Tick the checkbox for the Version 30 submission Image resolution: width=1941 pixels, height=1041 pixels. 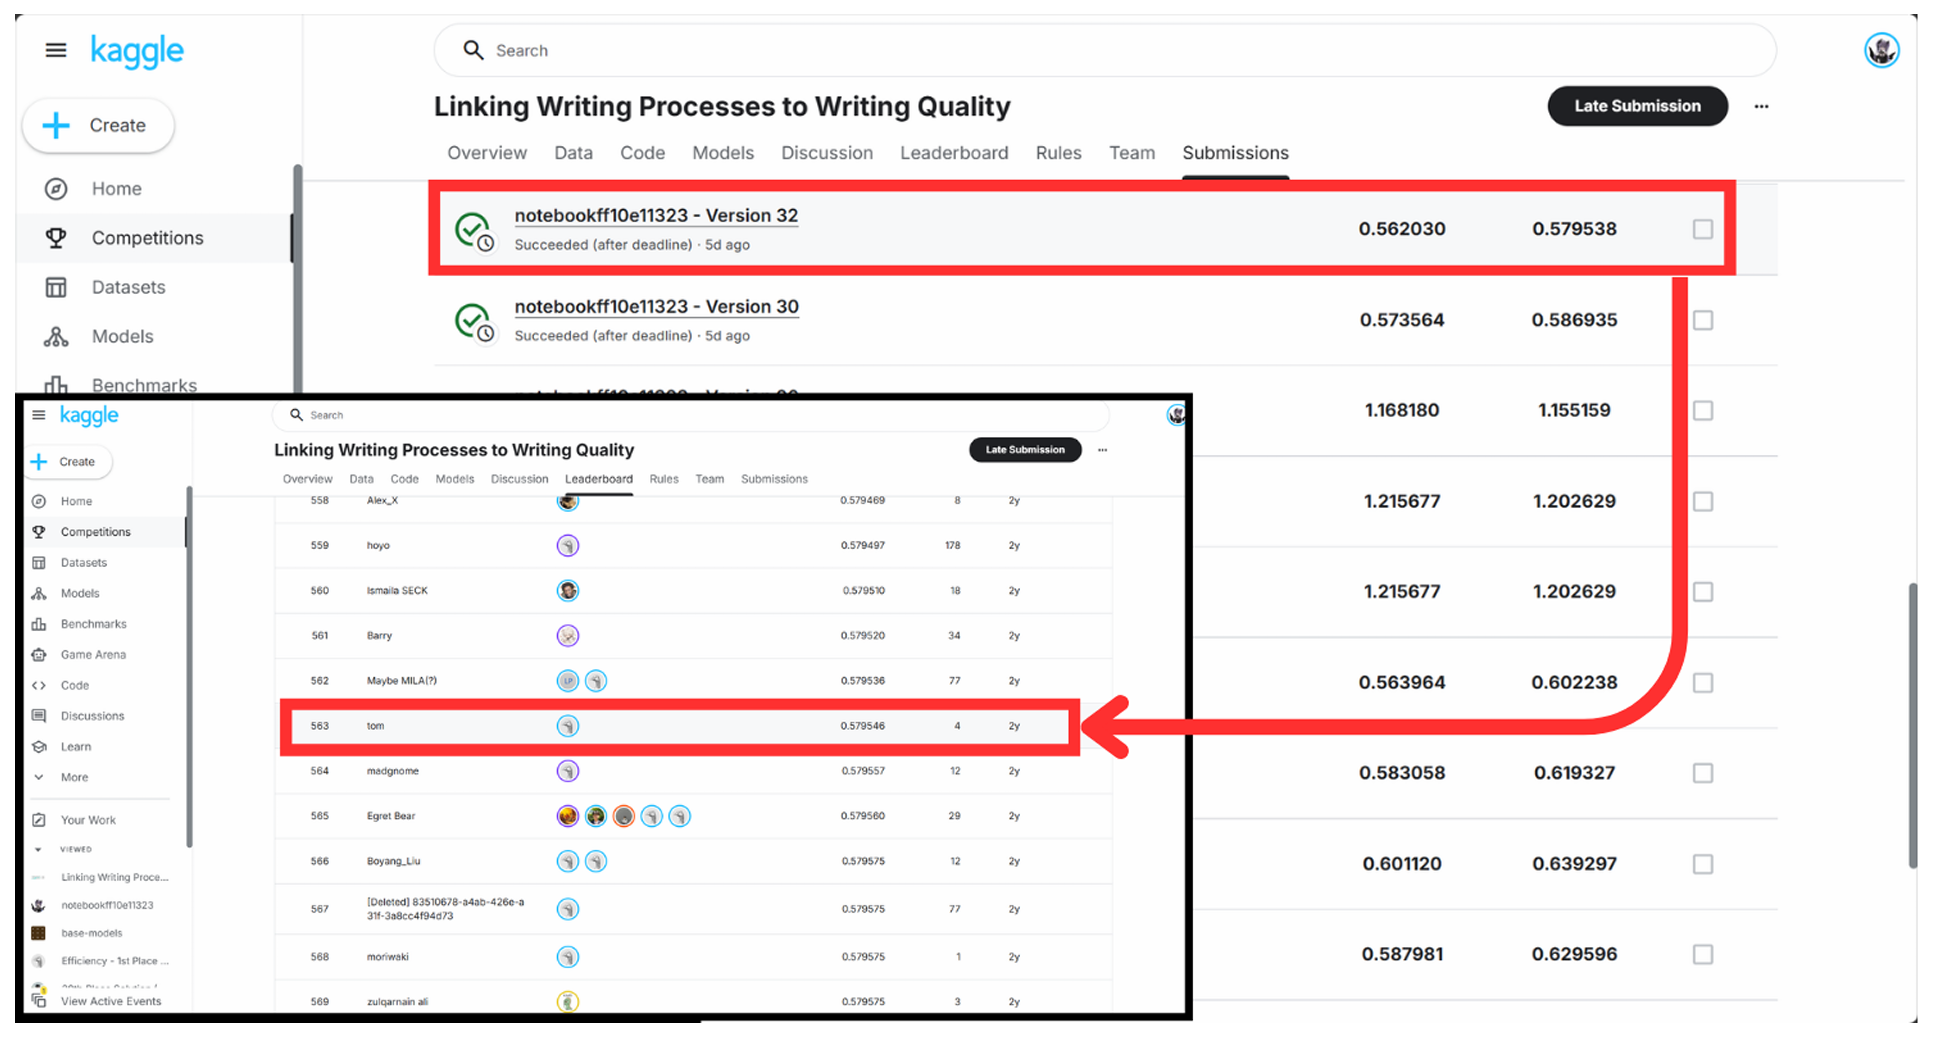(x=1703, y=320)
